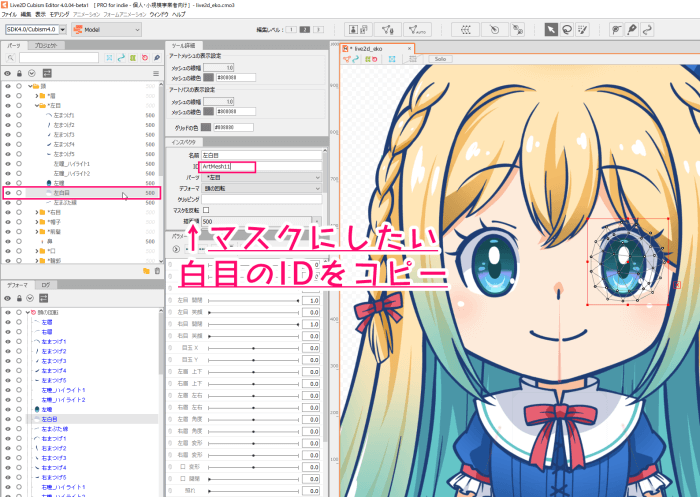Image resolution: width=700 pixels, height=497 pixels.
Task: Switch to the ログ tab
Action: pos(46,284)
